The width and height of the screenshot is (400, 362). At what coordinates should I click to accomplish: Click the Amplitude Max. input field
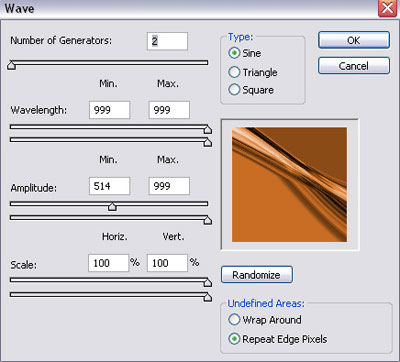point(169,186)
